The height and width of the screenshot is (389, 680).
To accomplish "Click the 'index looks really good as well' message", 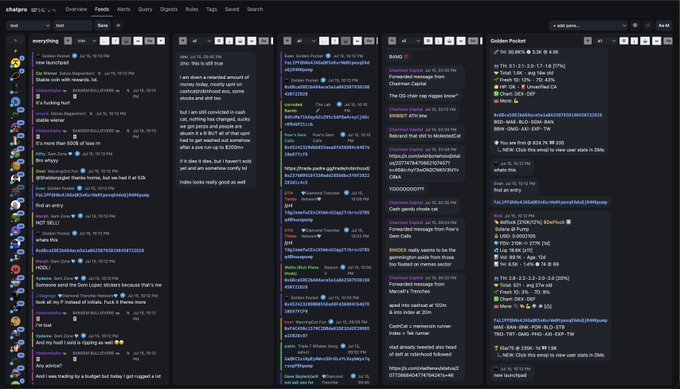I will (x=212, y=182).
